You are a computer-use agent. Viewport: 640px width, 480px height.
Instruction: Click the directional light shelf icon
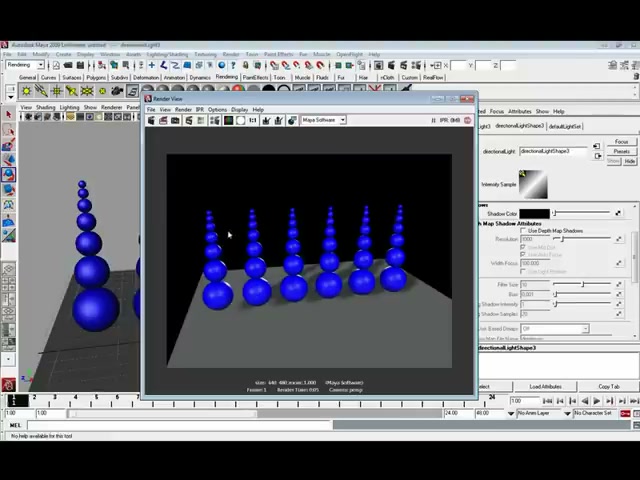(41, 91)
